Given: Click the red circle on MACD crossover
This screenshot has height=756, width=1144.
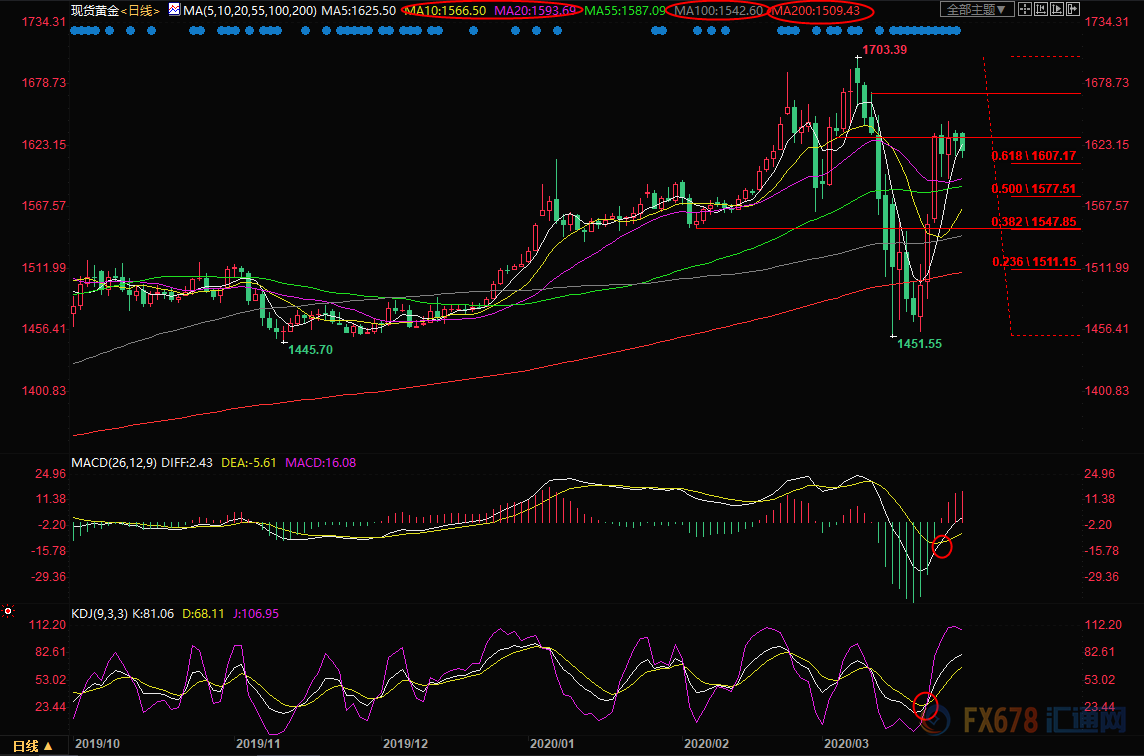Looking at the screenshot, I should click(942, 547).
